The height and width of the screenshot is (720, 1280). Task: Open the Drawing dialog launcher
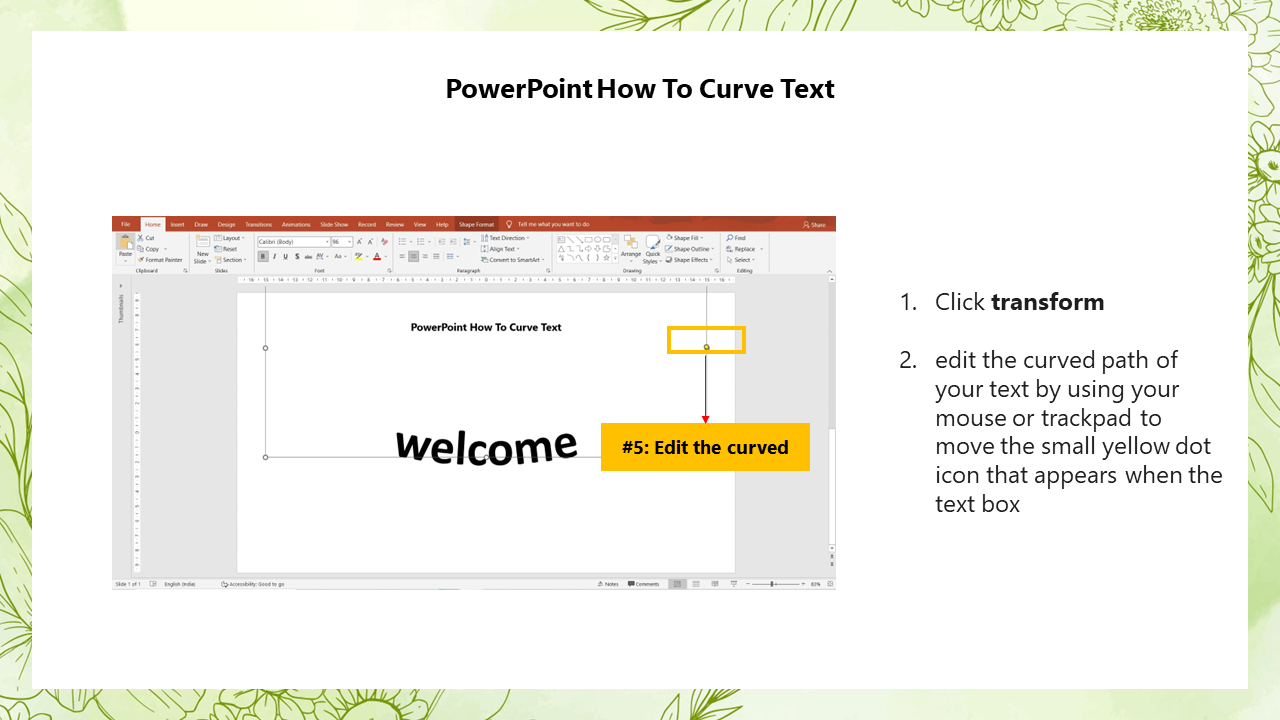[717, 270]
